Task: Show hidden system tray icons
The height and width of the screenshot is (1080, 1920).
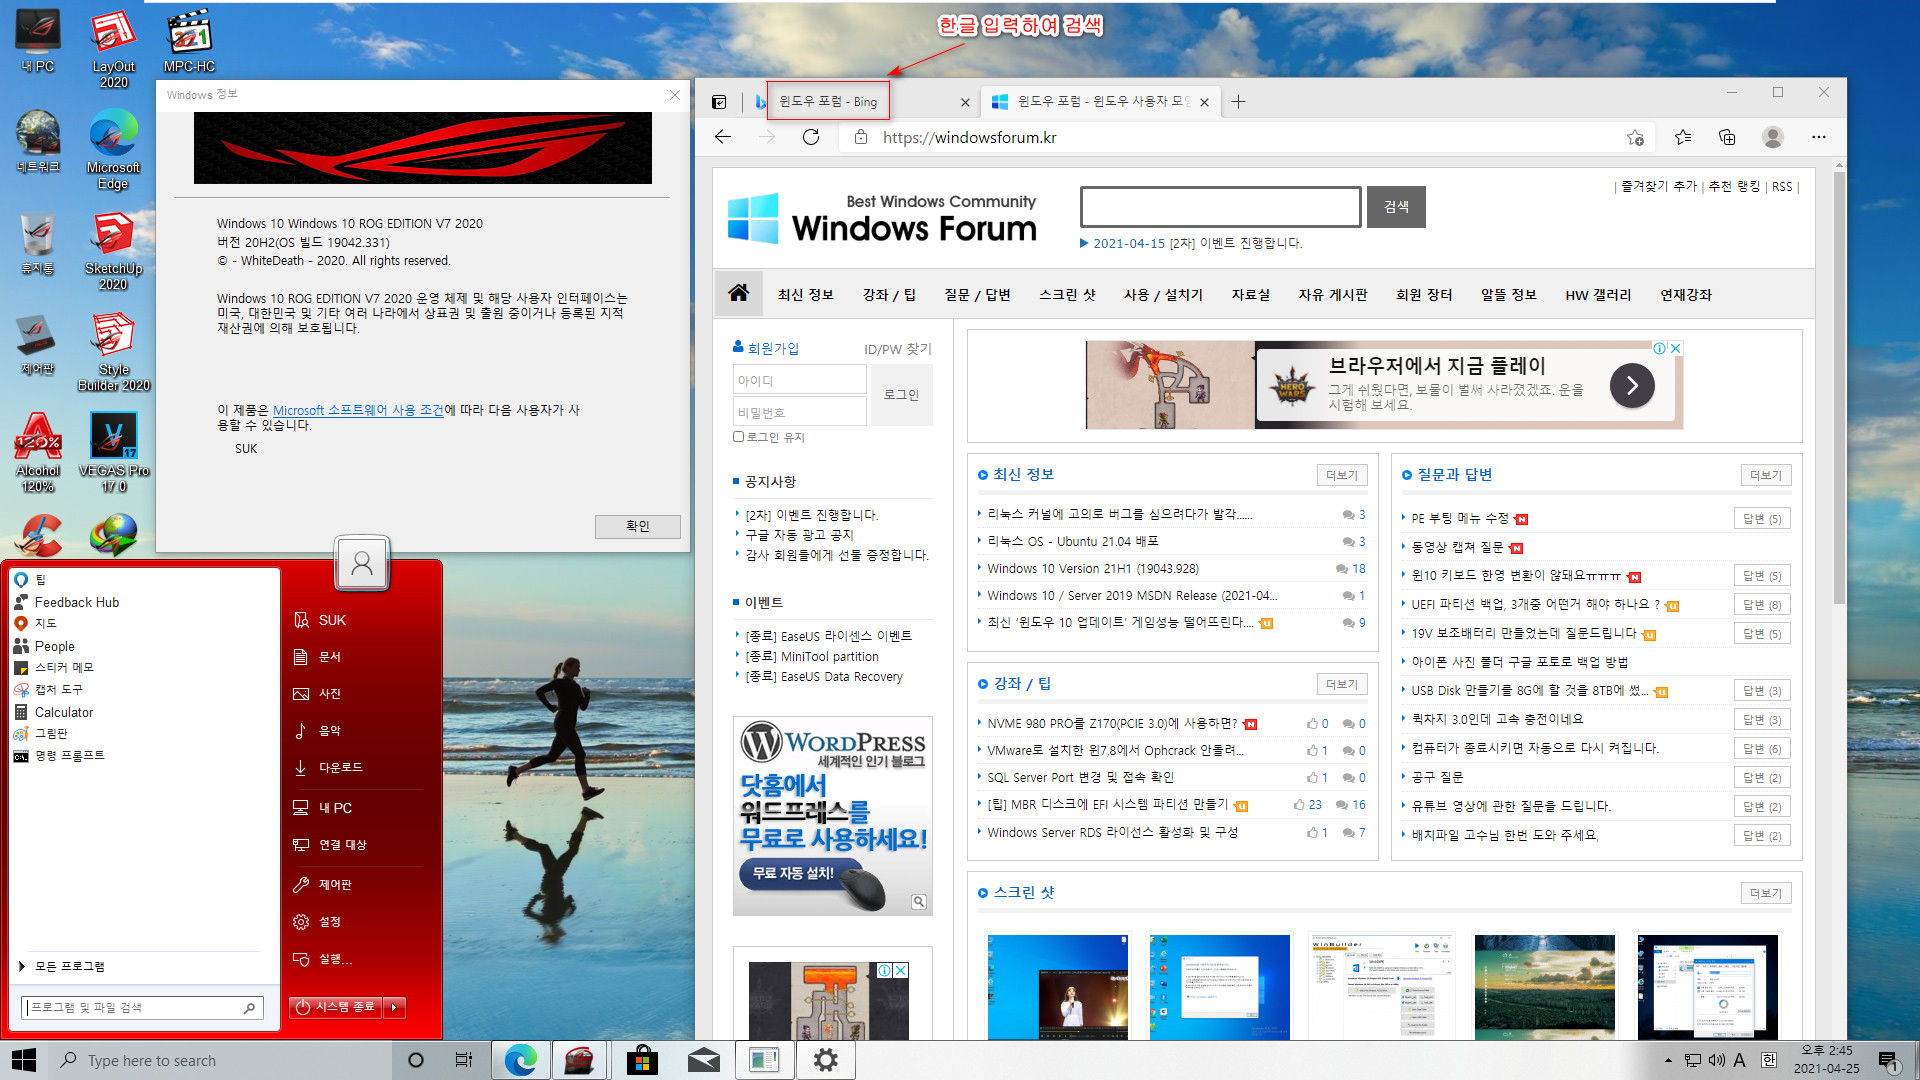Action: click(x=1668, y=1060)
